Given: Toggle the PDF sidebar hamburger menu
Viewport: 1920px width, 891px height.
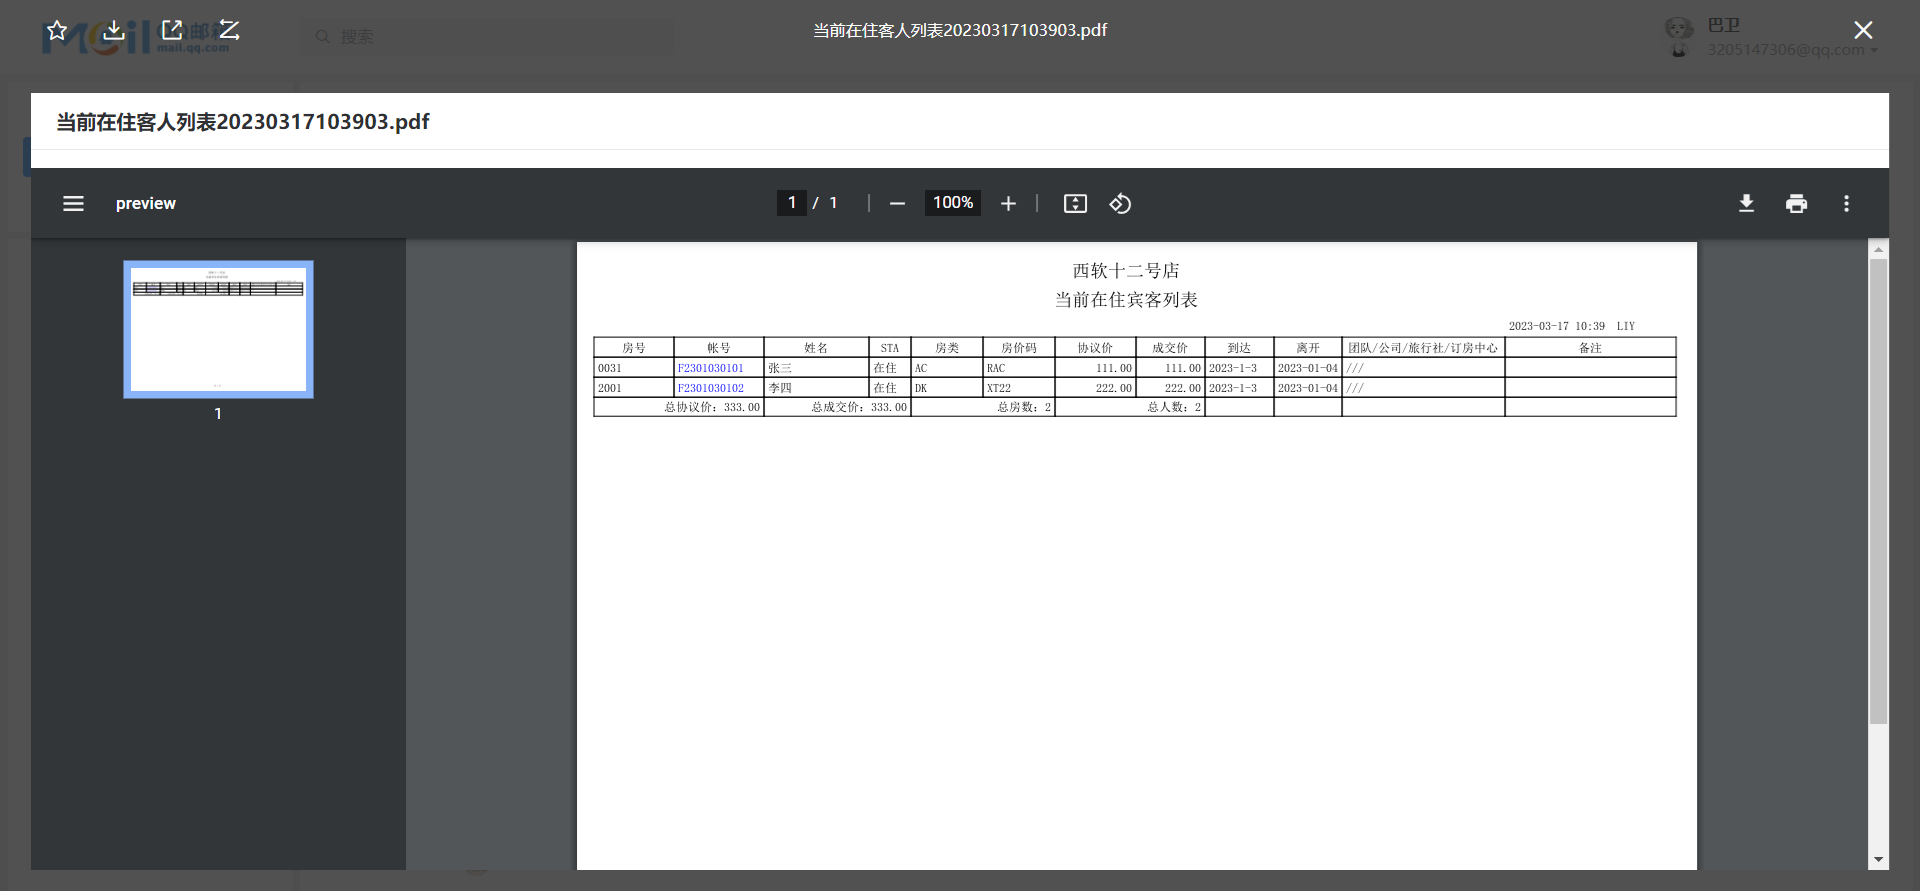Looking at the screenshot, I should click(x=73, y=203).
